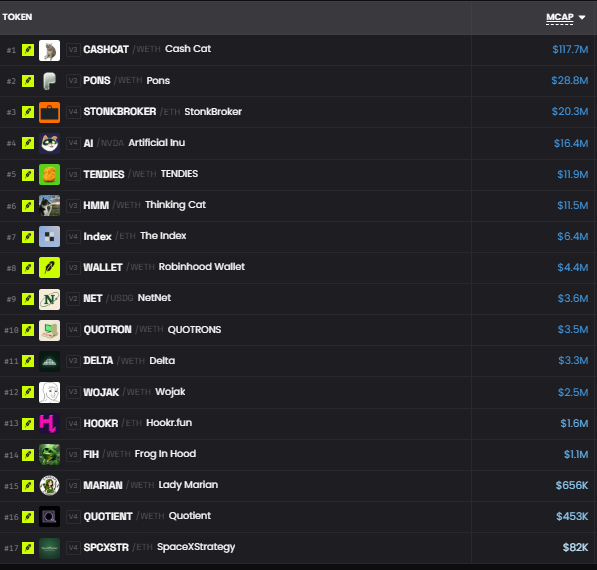Click the feather badge on PONS row
Image resolution: width=597 pixels, height=570 pixels.
tap(28, 81)
